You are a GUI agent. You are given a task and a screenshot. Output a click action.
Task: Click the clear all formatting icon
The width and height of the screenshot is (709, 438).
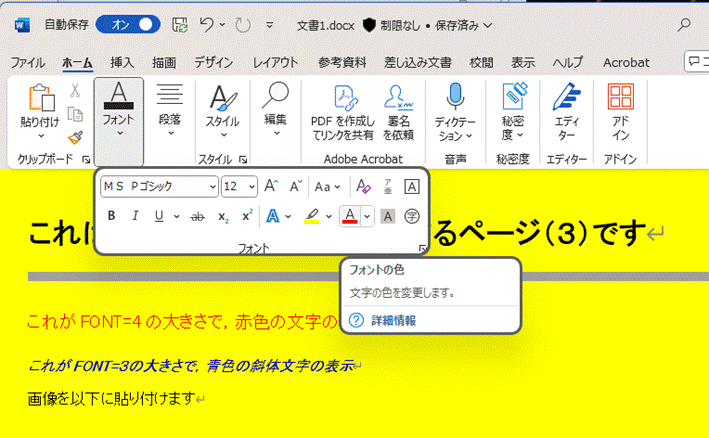point(363,186)
